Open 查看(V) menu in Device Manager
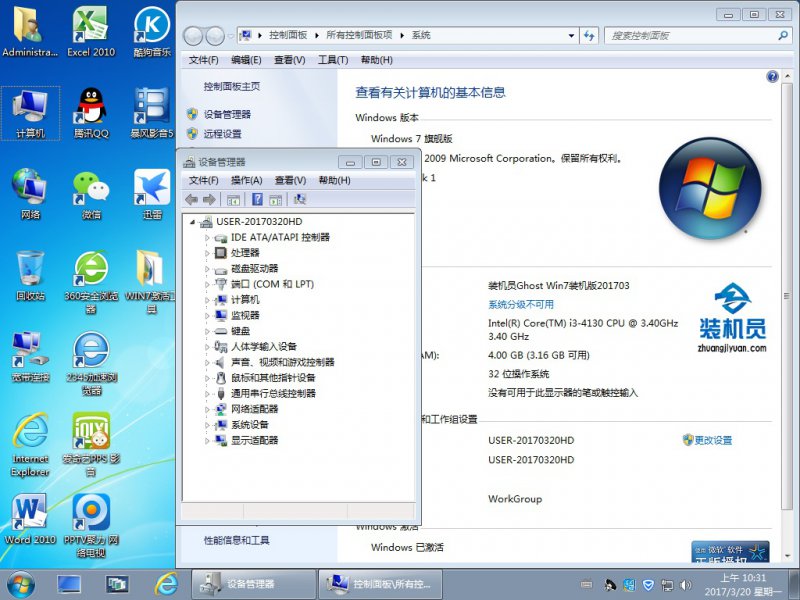800x600 pixels. (x=290, y=180)
